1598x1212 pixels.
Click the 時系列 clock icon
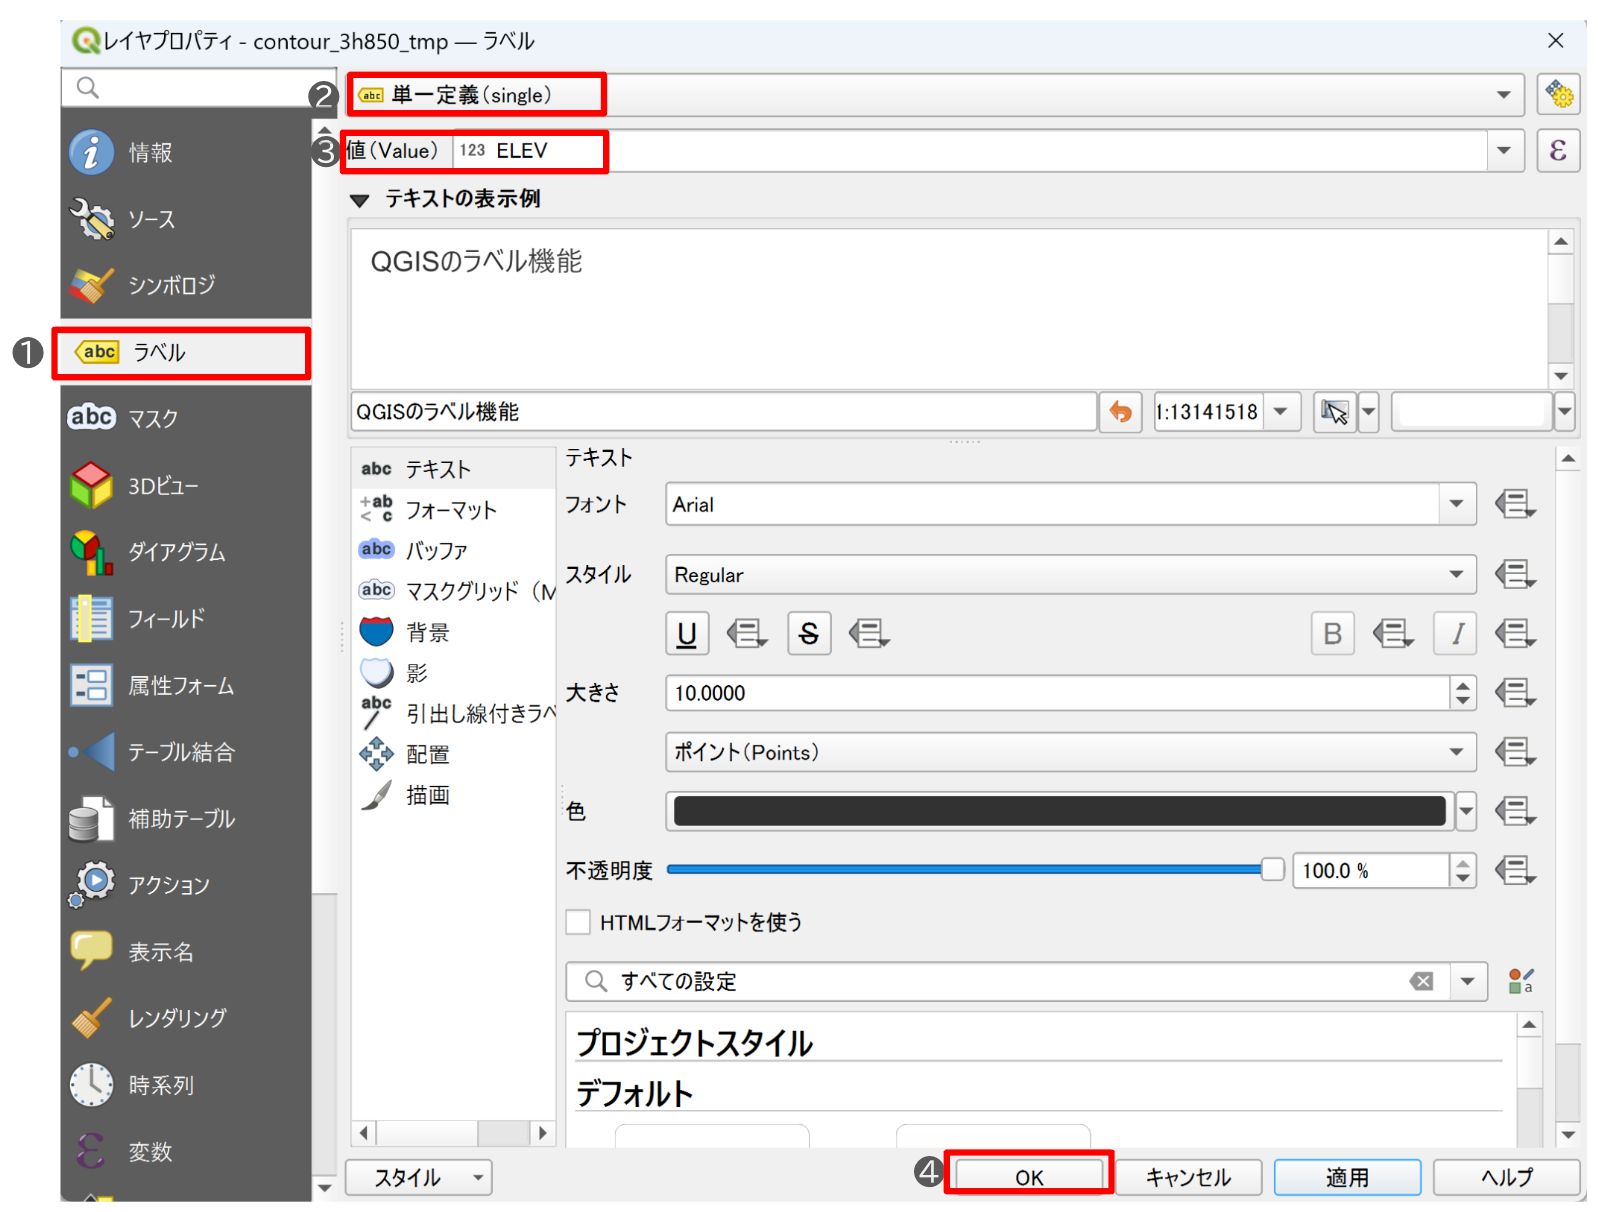click(91, 1085)
